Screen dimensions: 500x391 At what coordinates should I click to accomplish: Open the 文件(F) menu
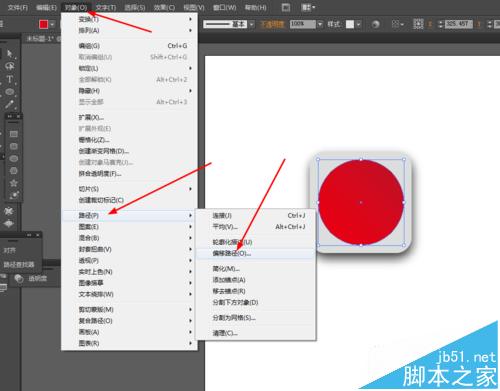(x=18, y=7)
